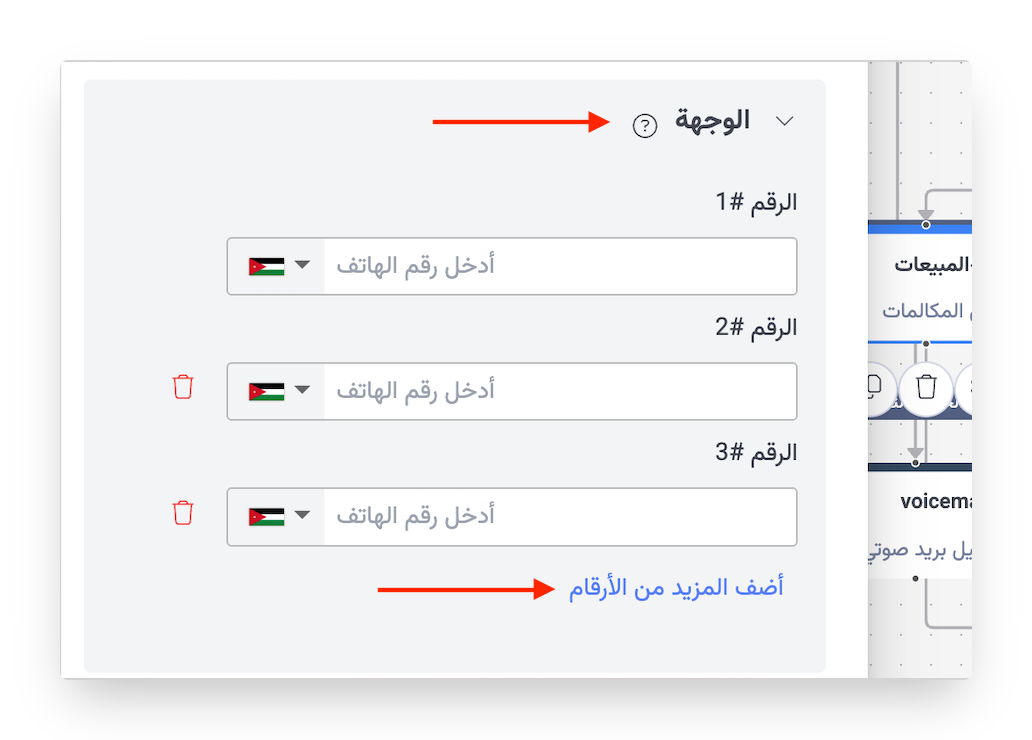Click the أضف المزيد من الأرقام link
The image size is (1032, 740).
click(676, 588)
